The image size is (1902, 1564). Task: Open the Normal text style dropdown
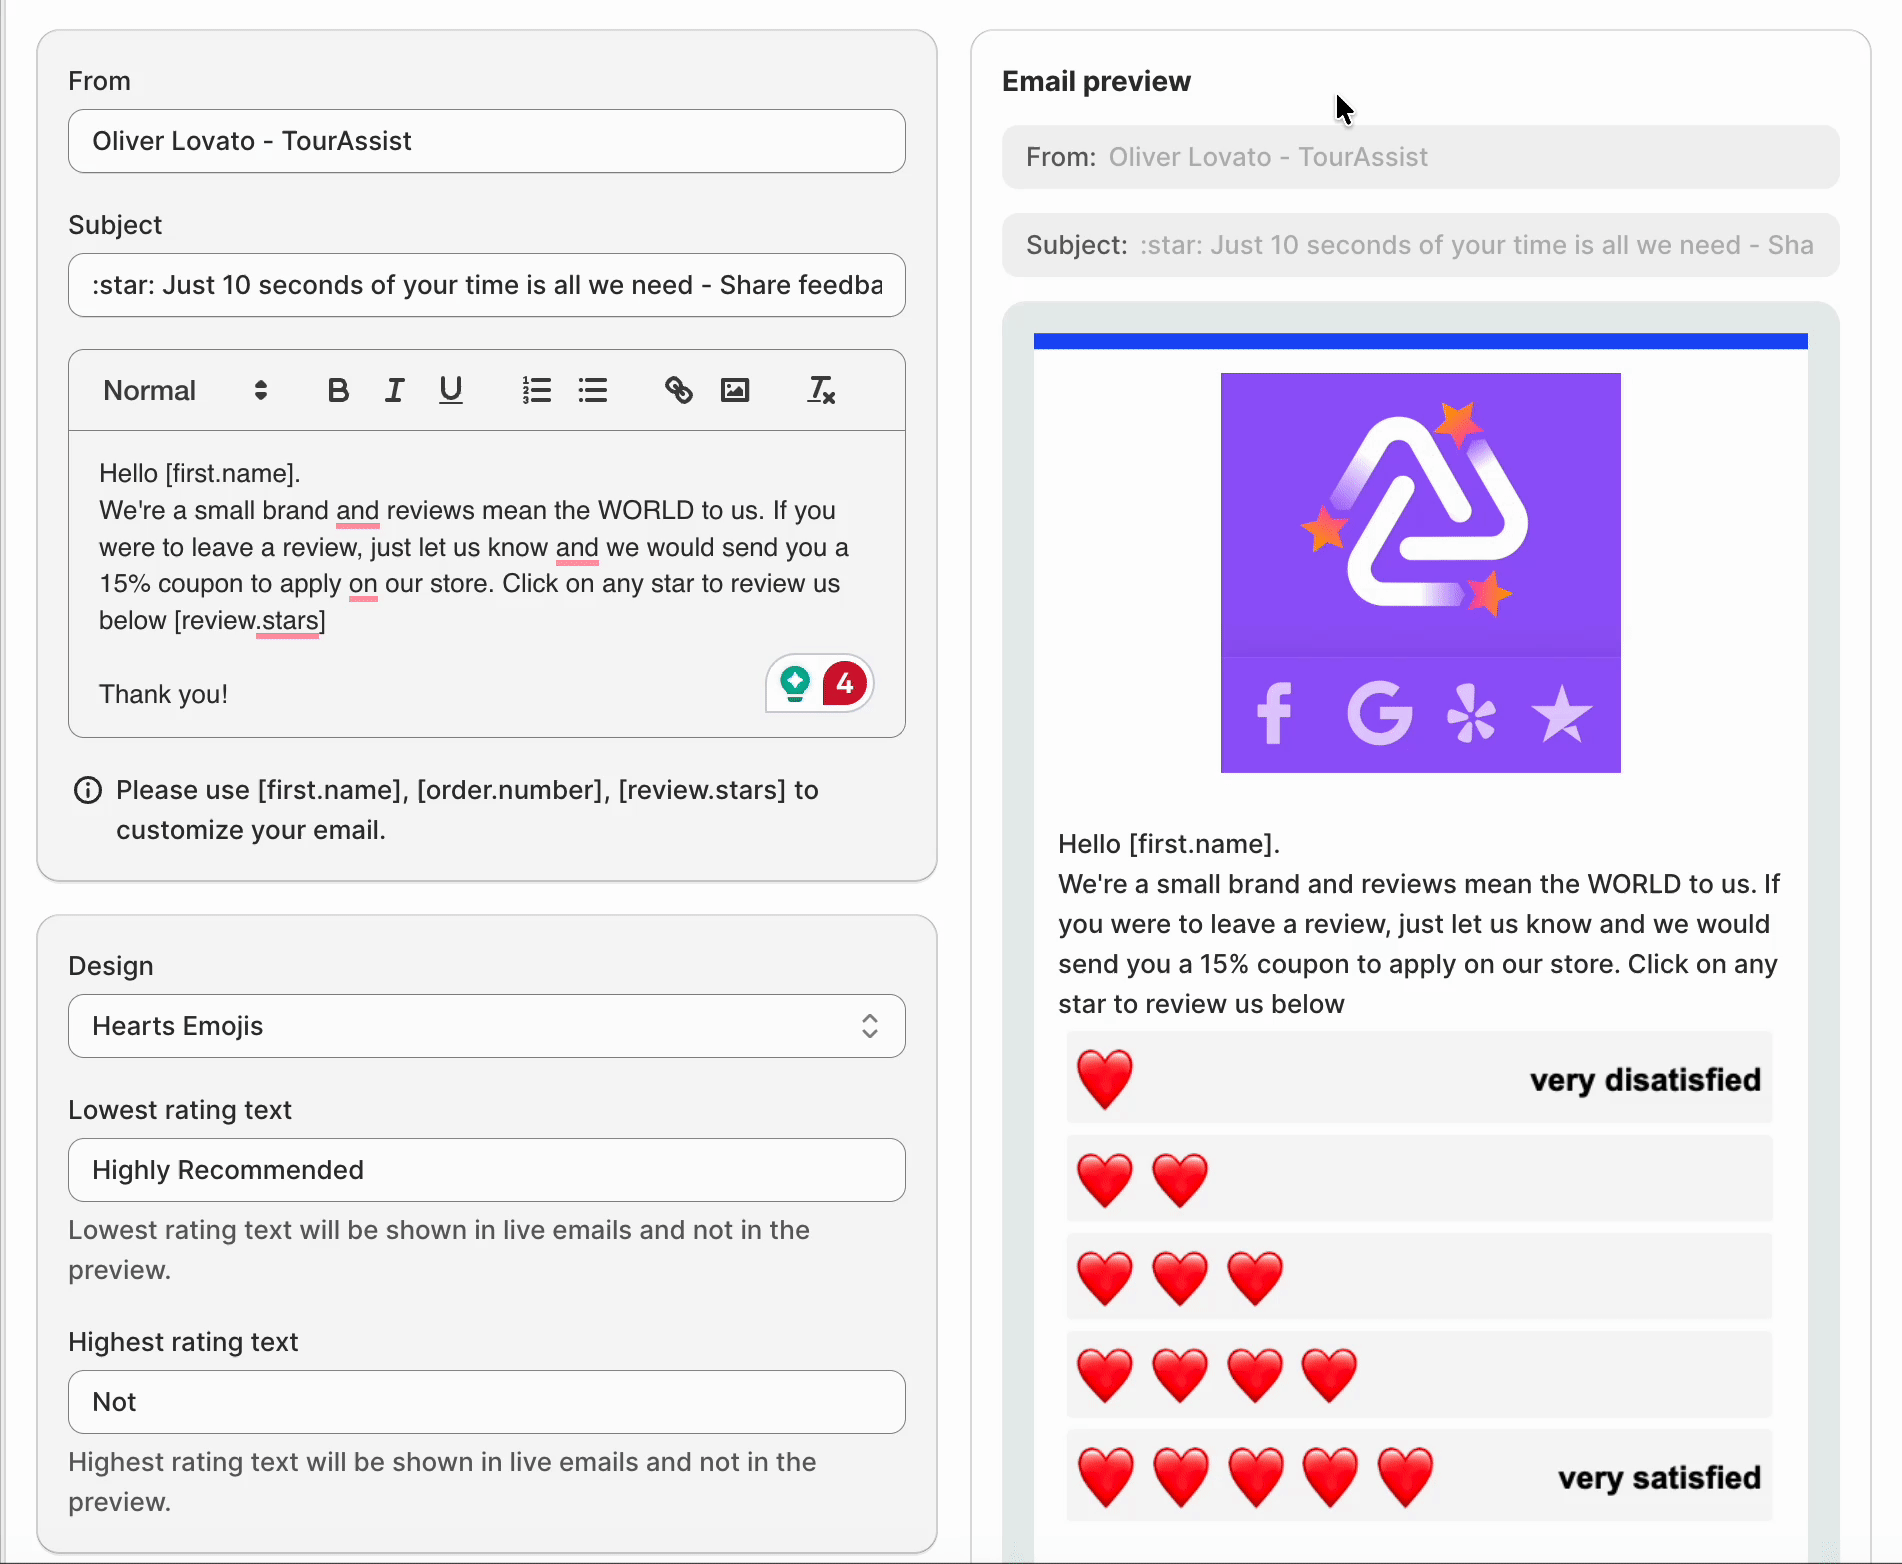coord(185,390)
